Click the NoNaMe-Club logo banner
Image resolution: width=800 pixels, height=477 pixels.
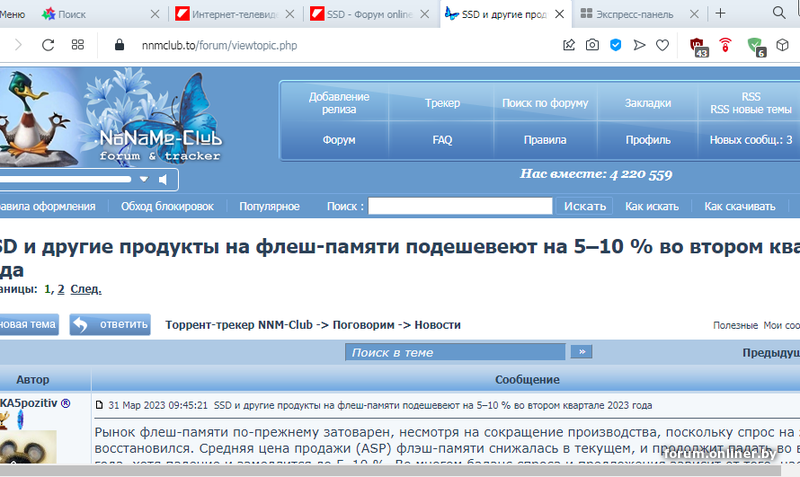click(x=111, y=118)
